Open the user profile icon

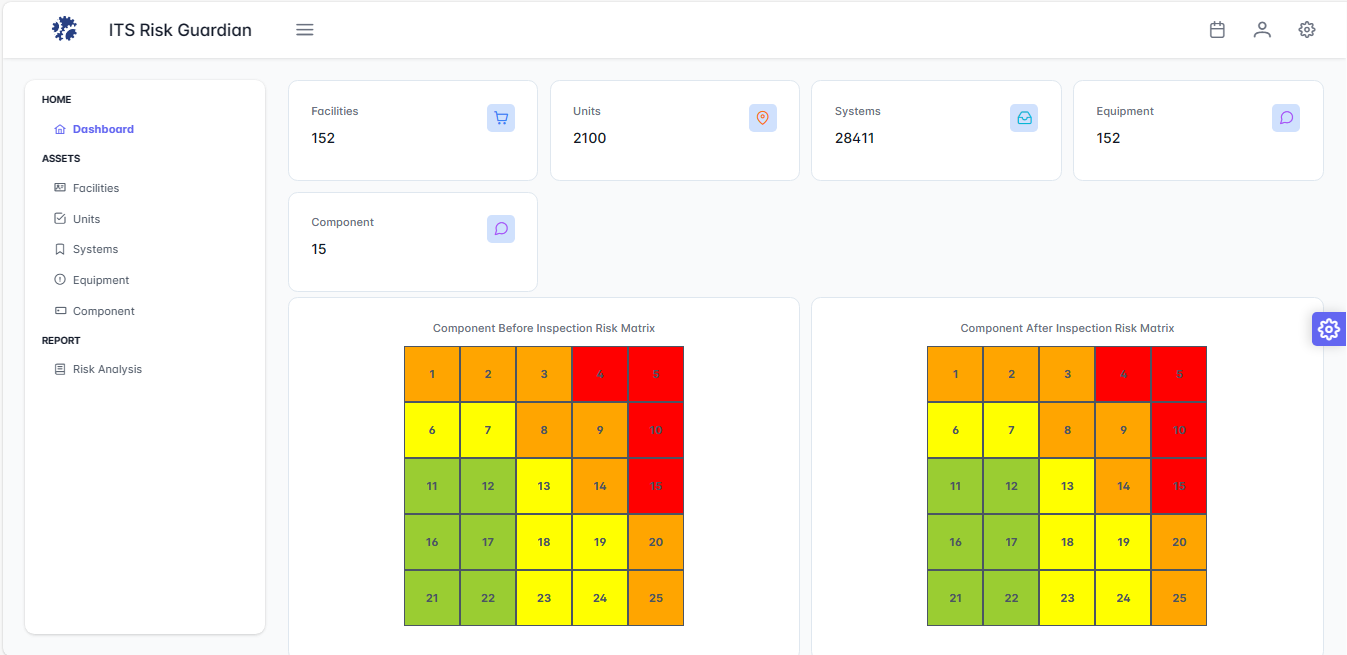pos(1262,30)
